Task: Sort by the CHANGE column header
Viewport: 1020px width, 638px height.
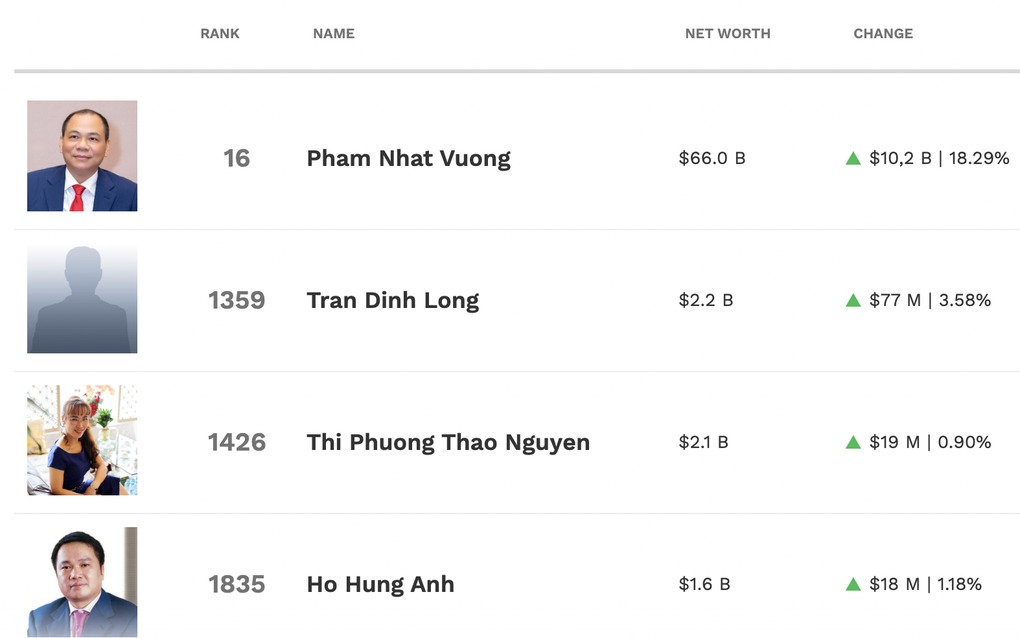Action: 883,34
